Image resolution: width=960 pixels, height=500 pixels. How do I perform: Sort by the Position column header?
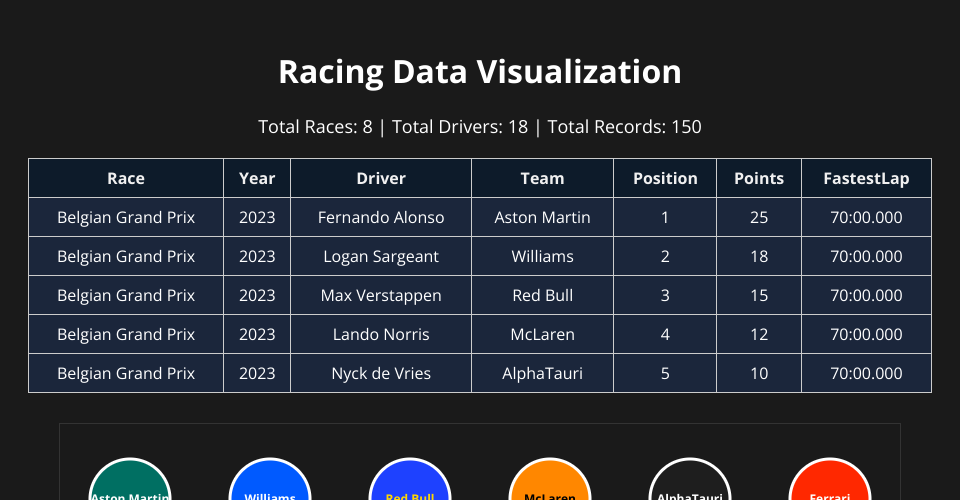click(x=665, y=178)
